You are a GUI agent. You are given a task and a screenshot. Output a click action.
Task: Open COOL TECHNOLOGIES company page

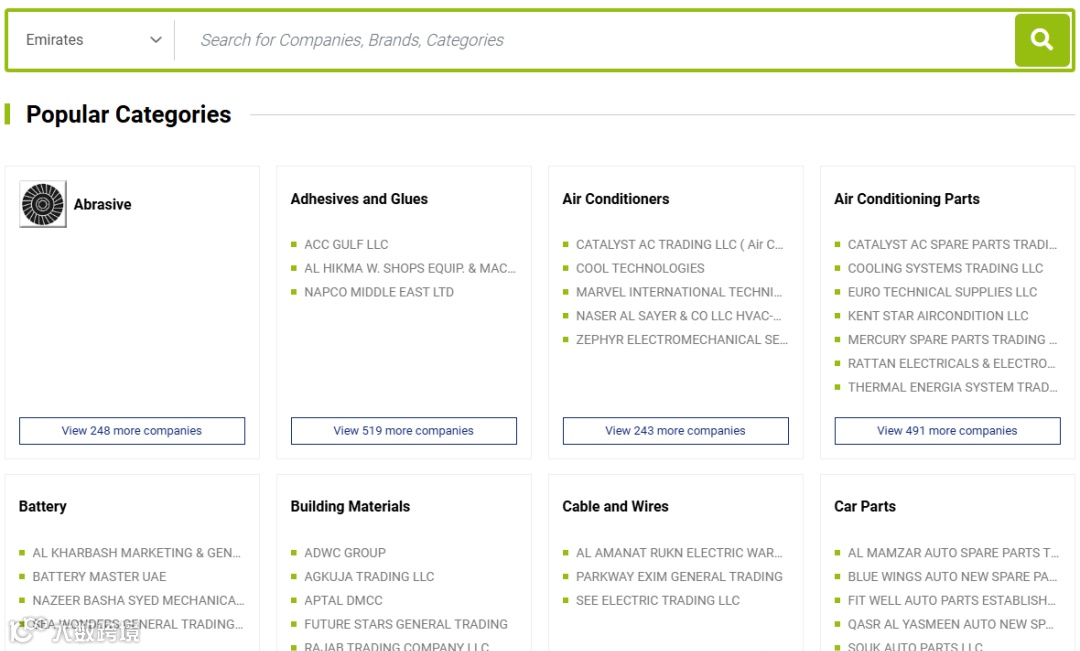click(640, 268)
